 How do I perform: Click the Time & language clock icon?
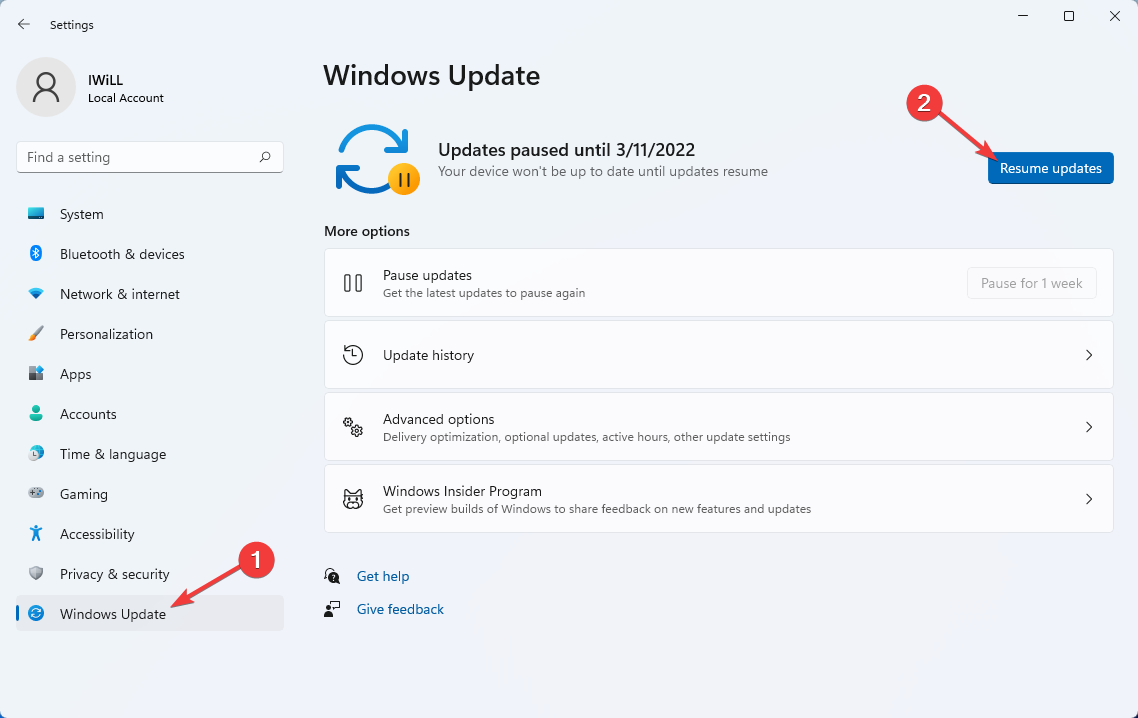pyautogui.click(x=36, y=453)
